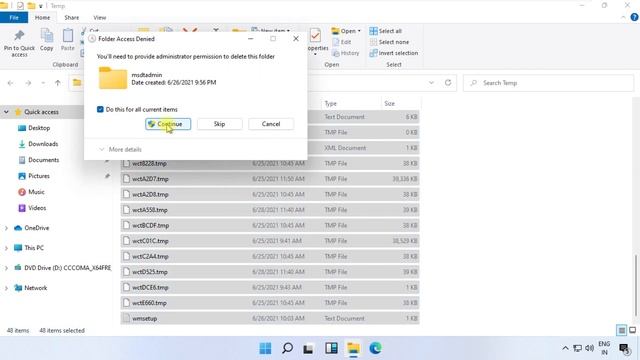Expand the Network tree node
640x360 pixels.
pyautogui.click(x=6, y=288)
